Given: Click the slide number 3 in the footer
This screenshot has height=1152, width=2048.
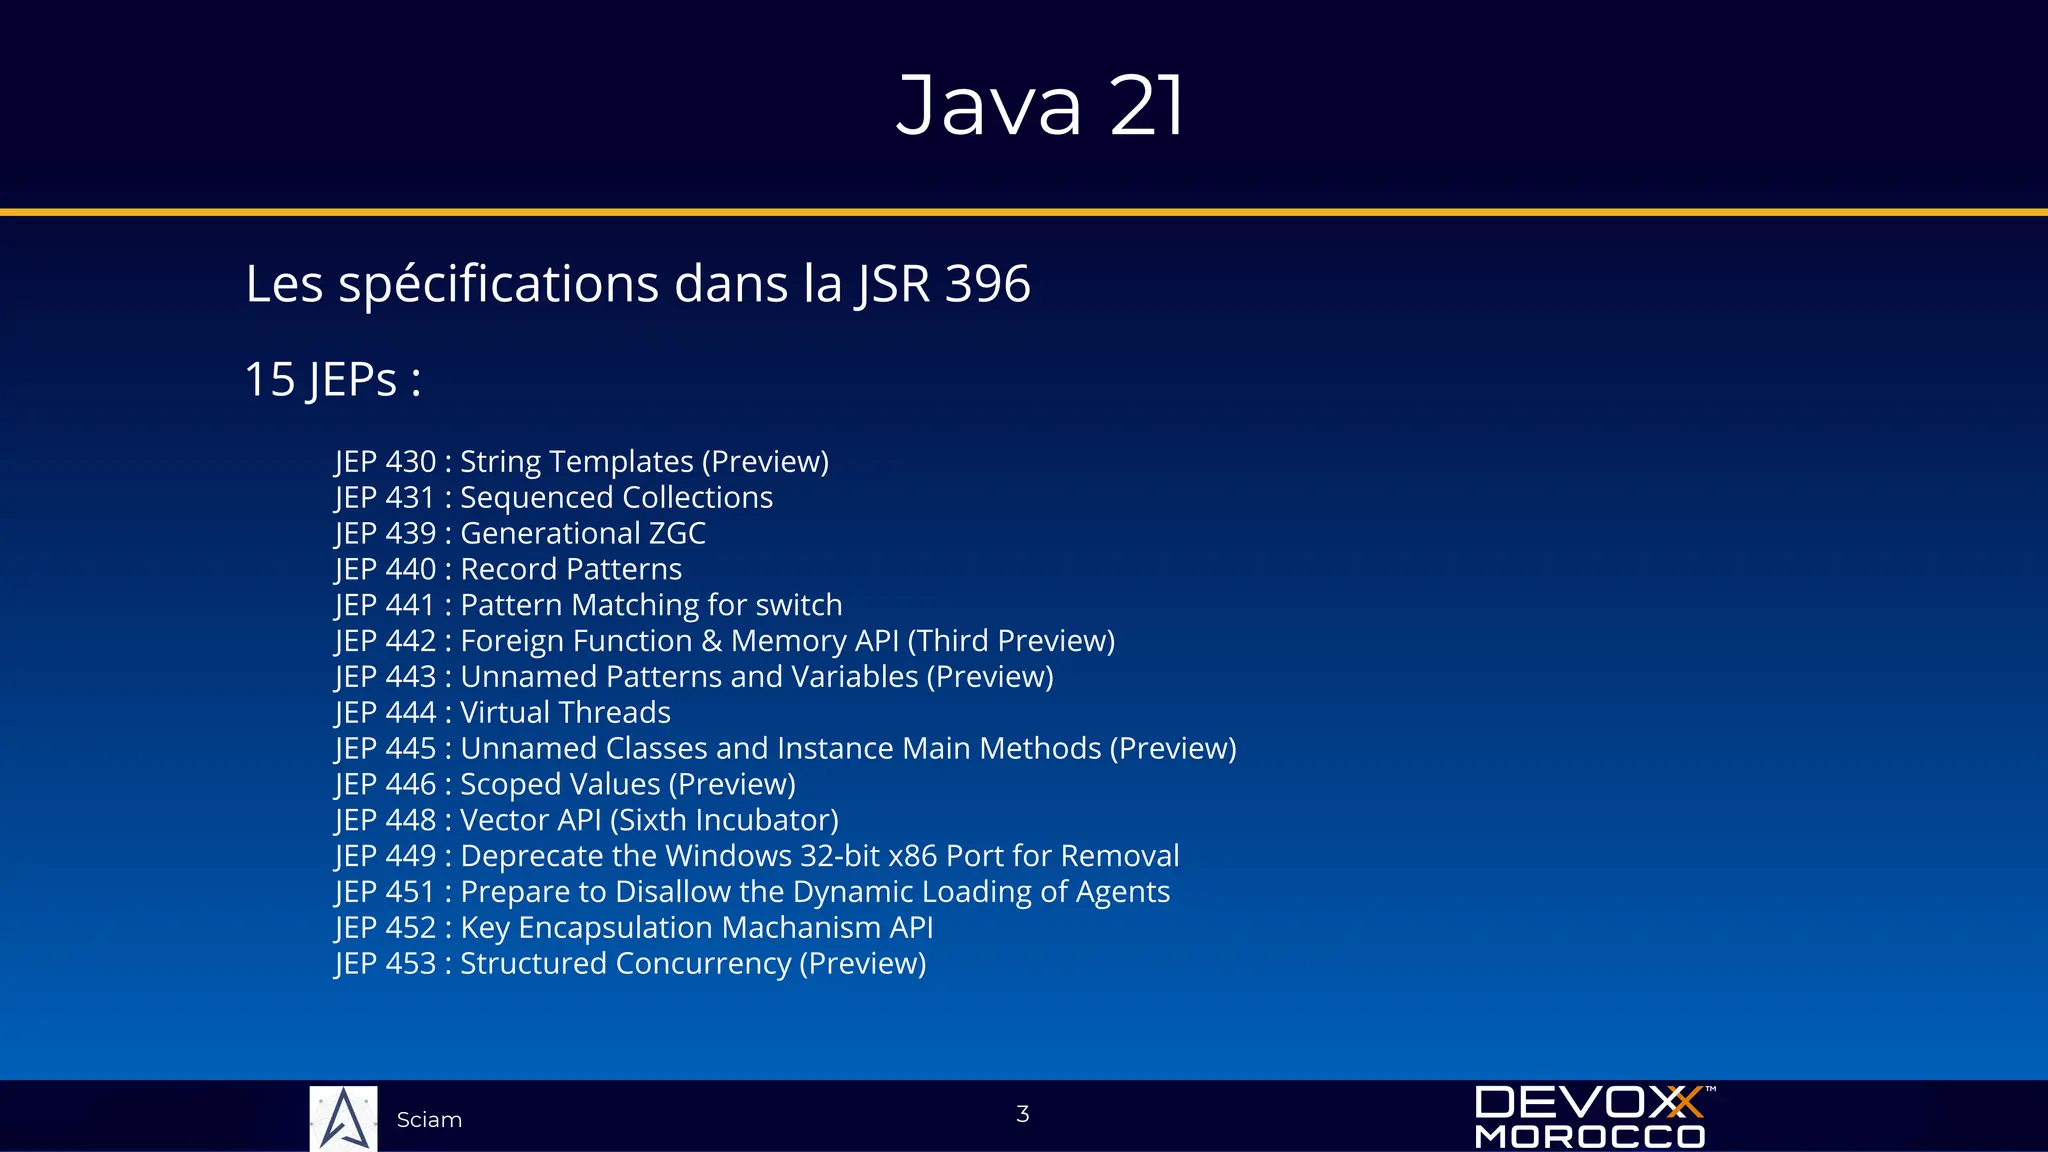Looking at the screenshot, I should tap(1023, 1114).
